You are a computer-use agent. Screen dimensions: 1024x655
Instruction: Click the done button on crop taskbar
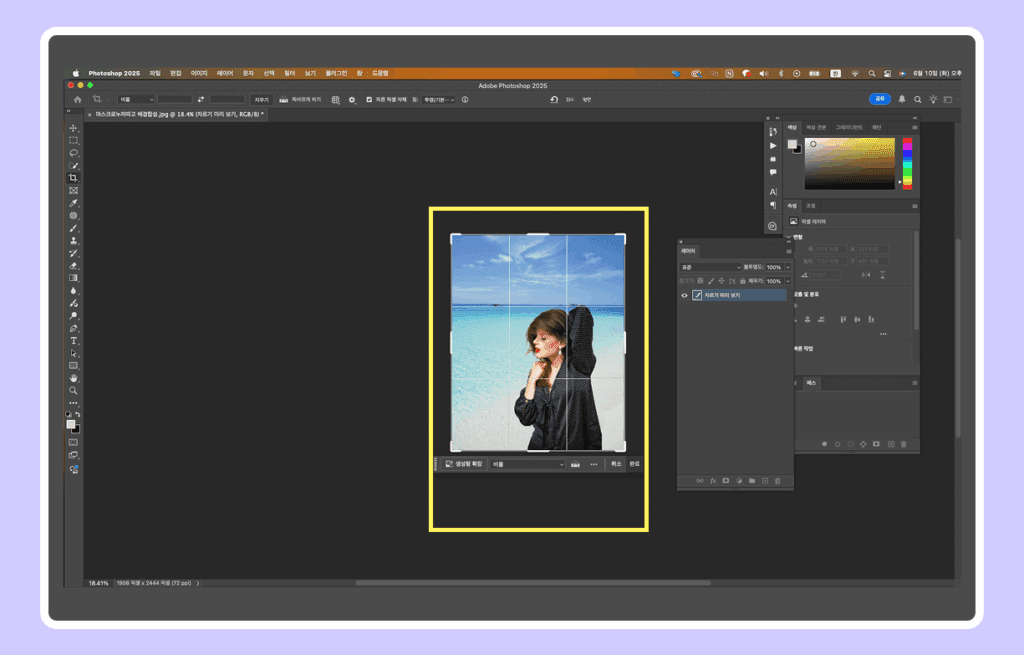point(634,464)
